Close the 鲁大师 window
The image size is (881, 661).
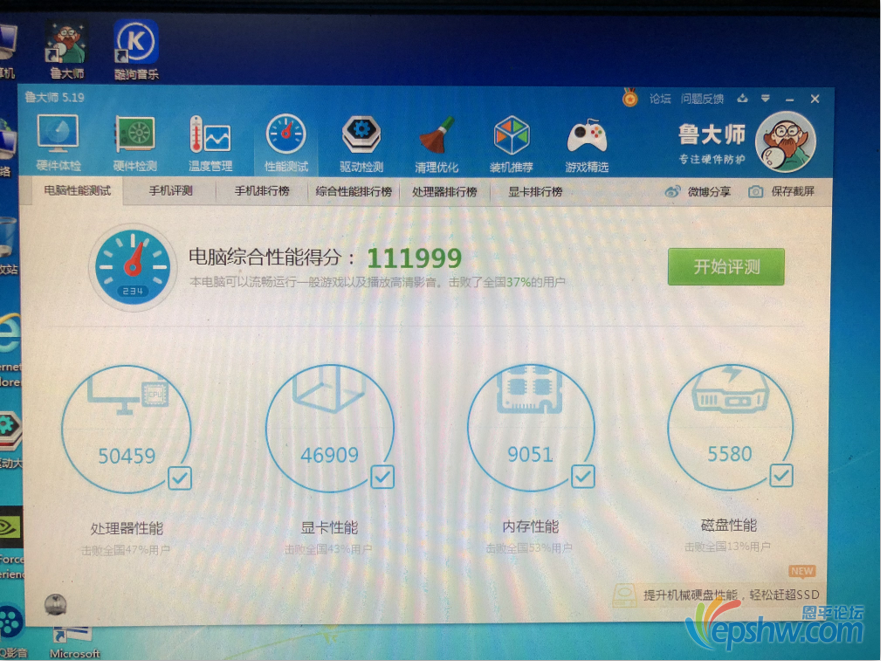pyautogui.click(x=815, y=99)
